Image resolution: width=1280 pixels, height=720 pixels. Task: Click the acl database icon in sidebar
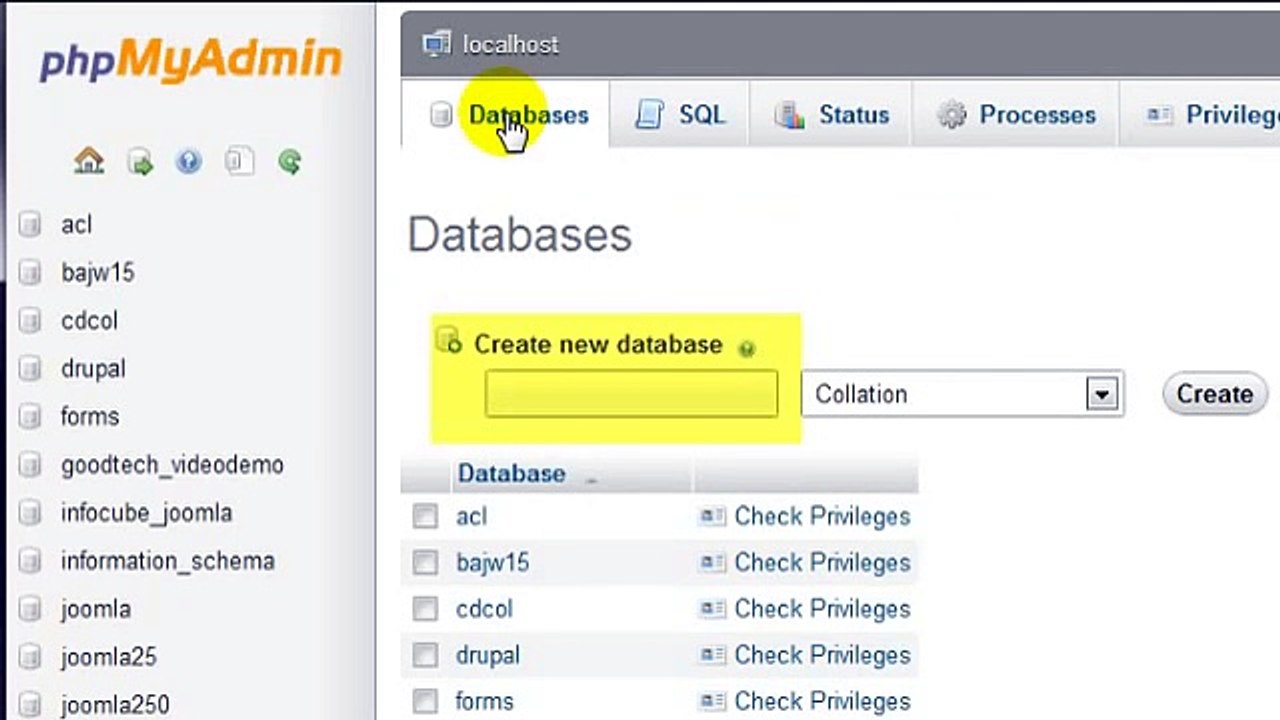tap(30, 224)
